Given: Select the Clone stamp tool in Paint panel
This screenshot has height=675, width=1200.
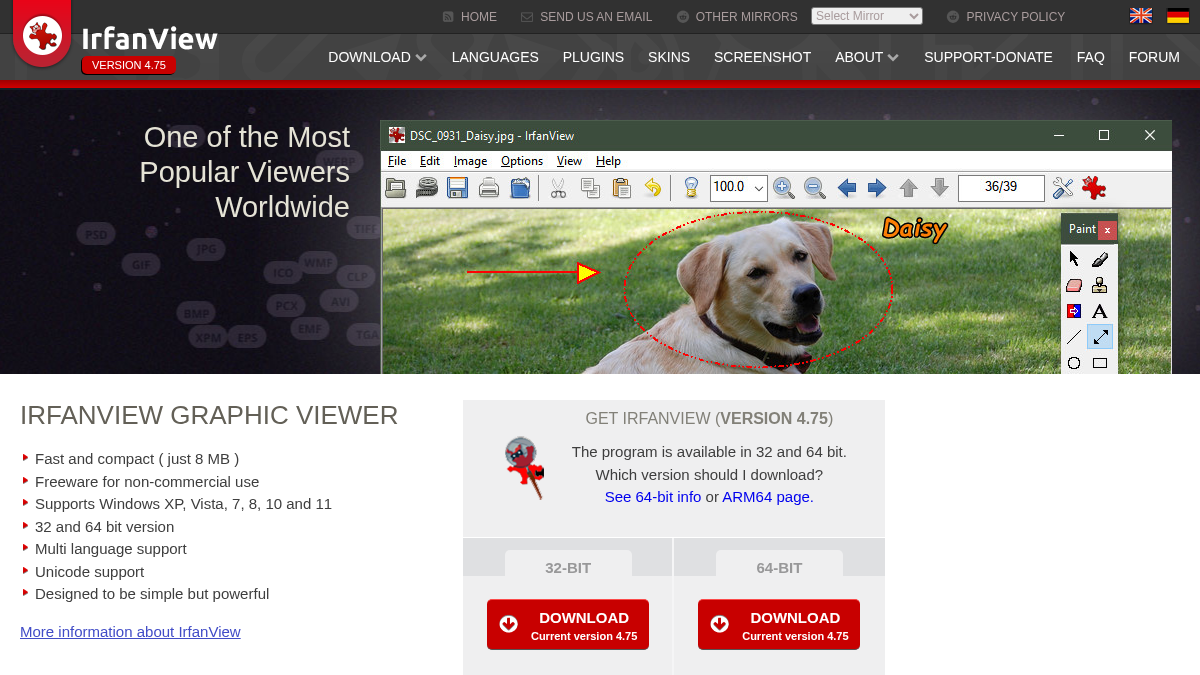Looking at the screenshot, I should 1100,285.
